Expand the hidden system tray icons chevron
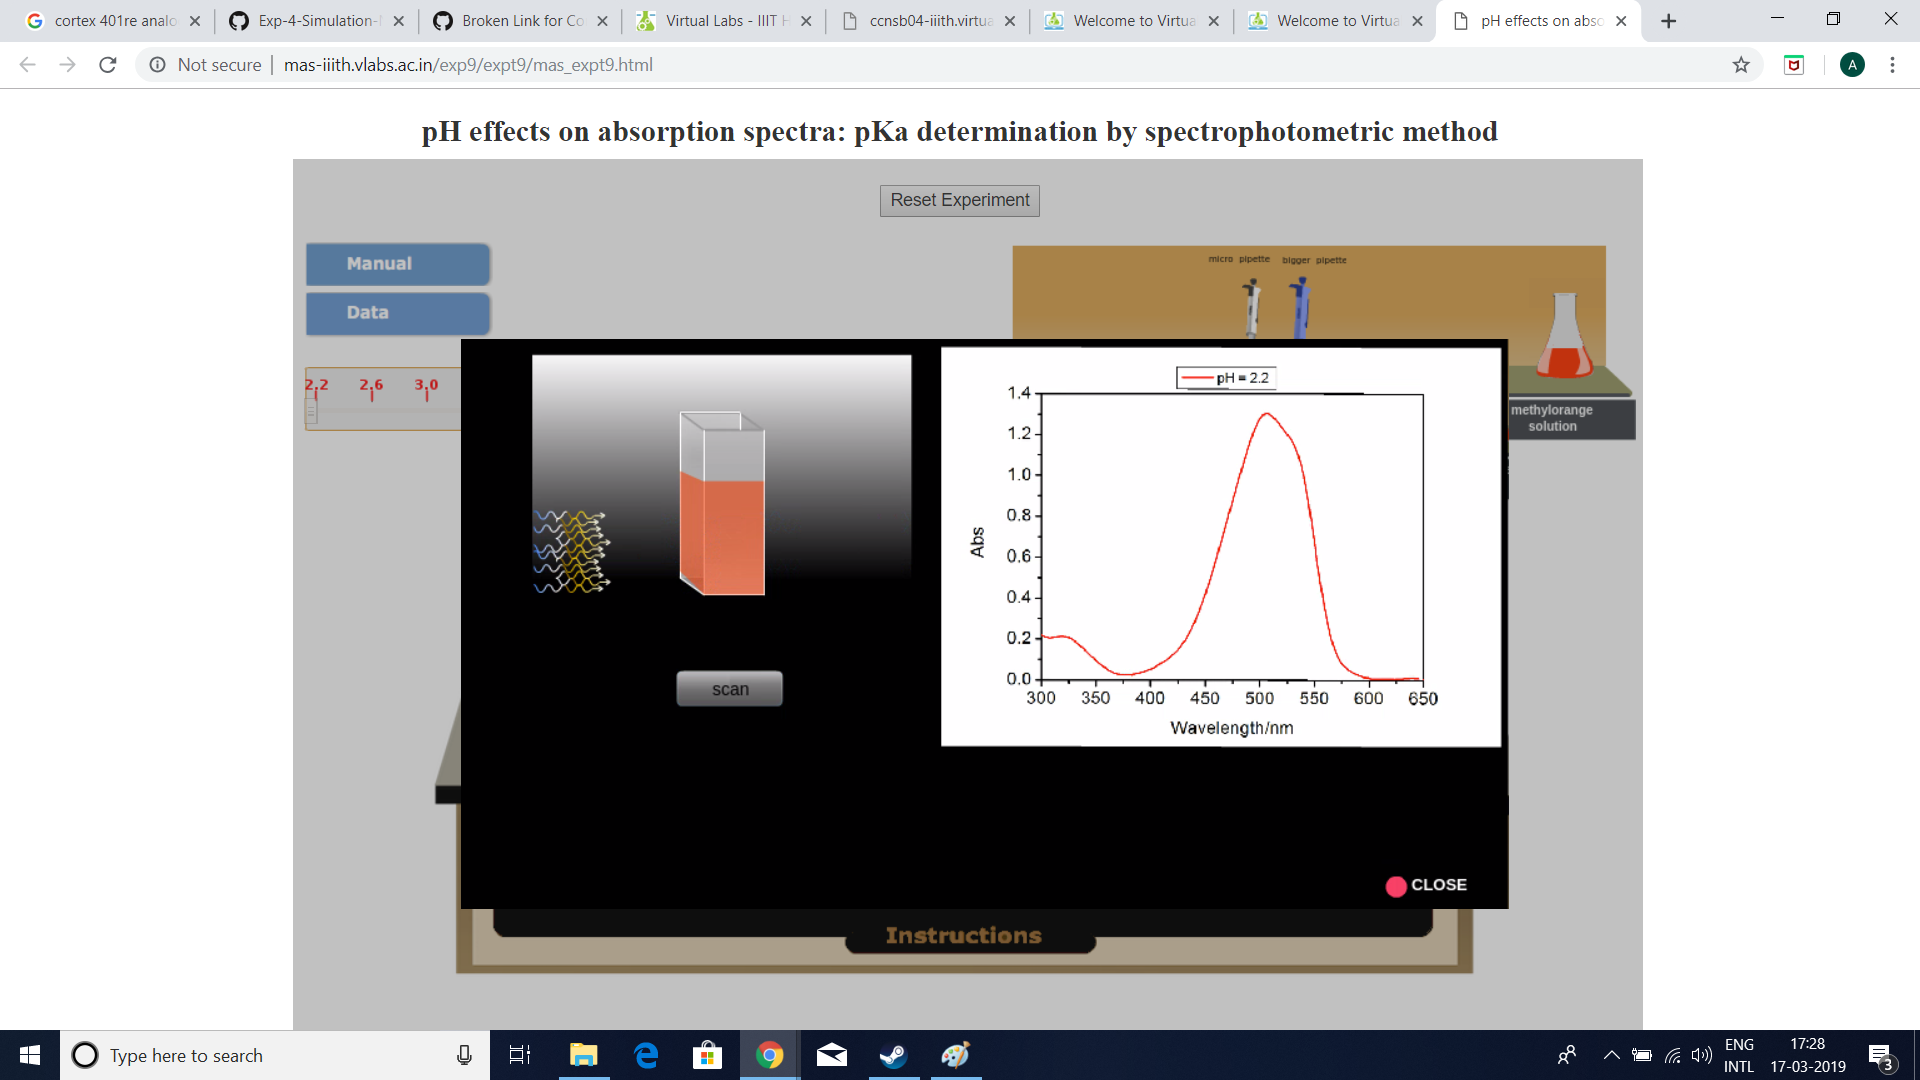 pos(1611,1055)
